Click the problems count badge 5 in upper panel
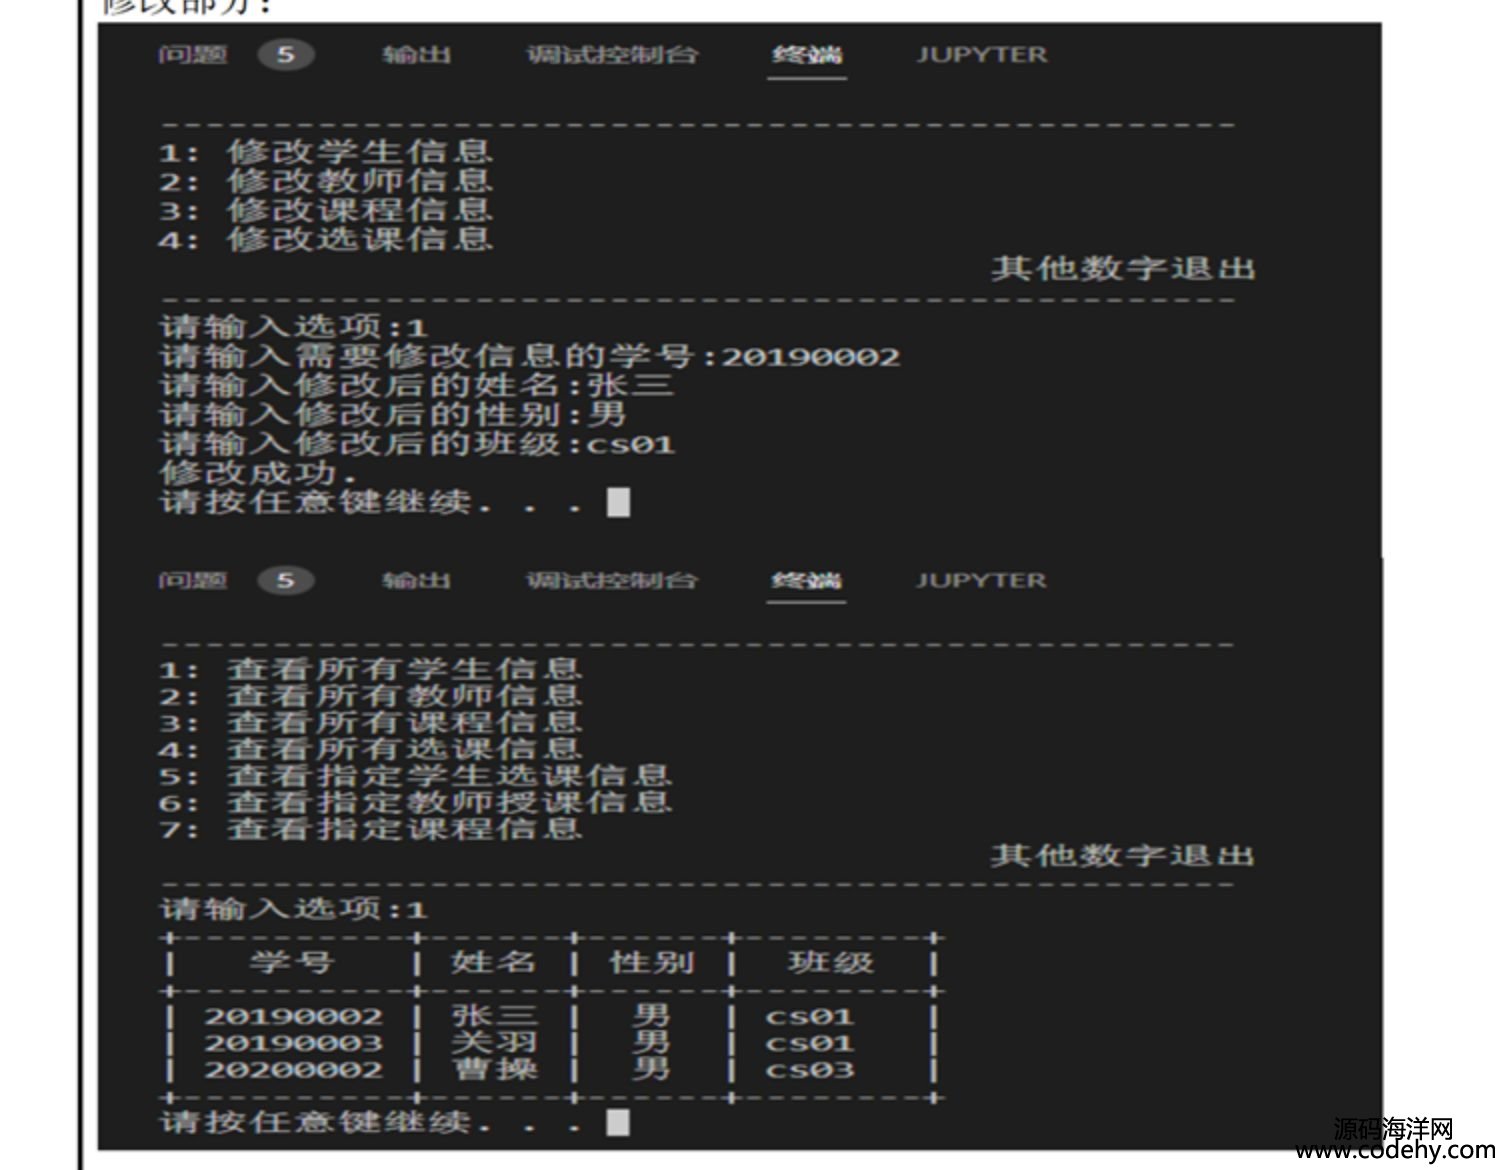 pyautogui.click(x=286, y=54)
